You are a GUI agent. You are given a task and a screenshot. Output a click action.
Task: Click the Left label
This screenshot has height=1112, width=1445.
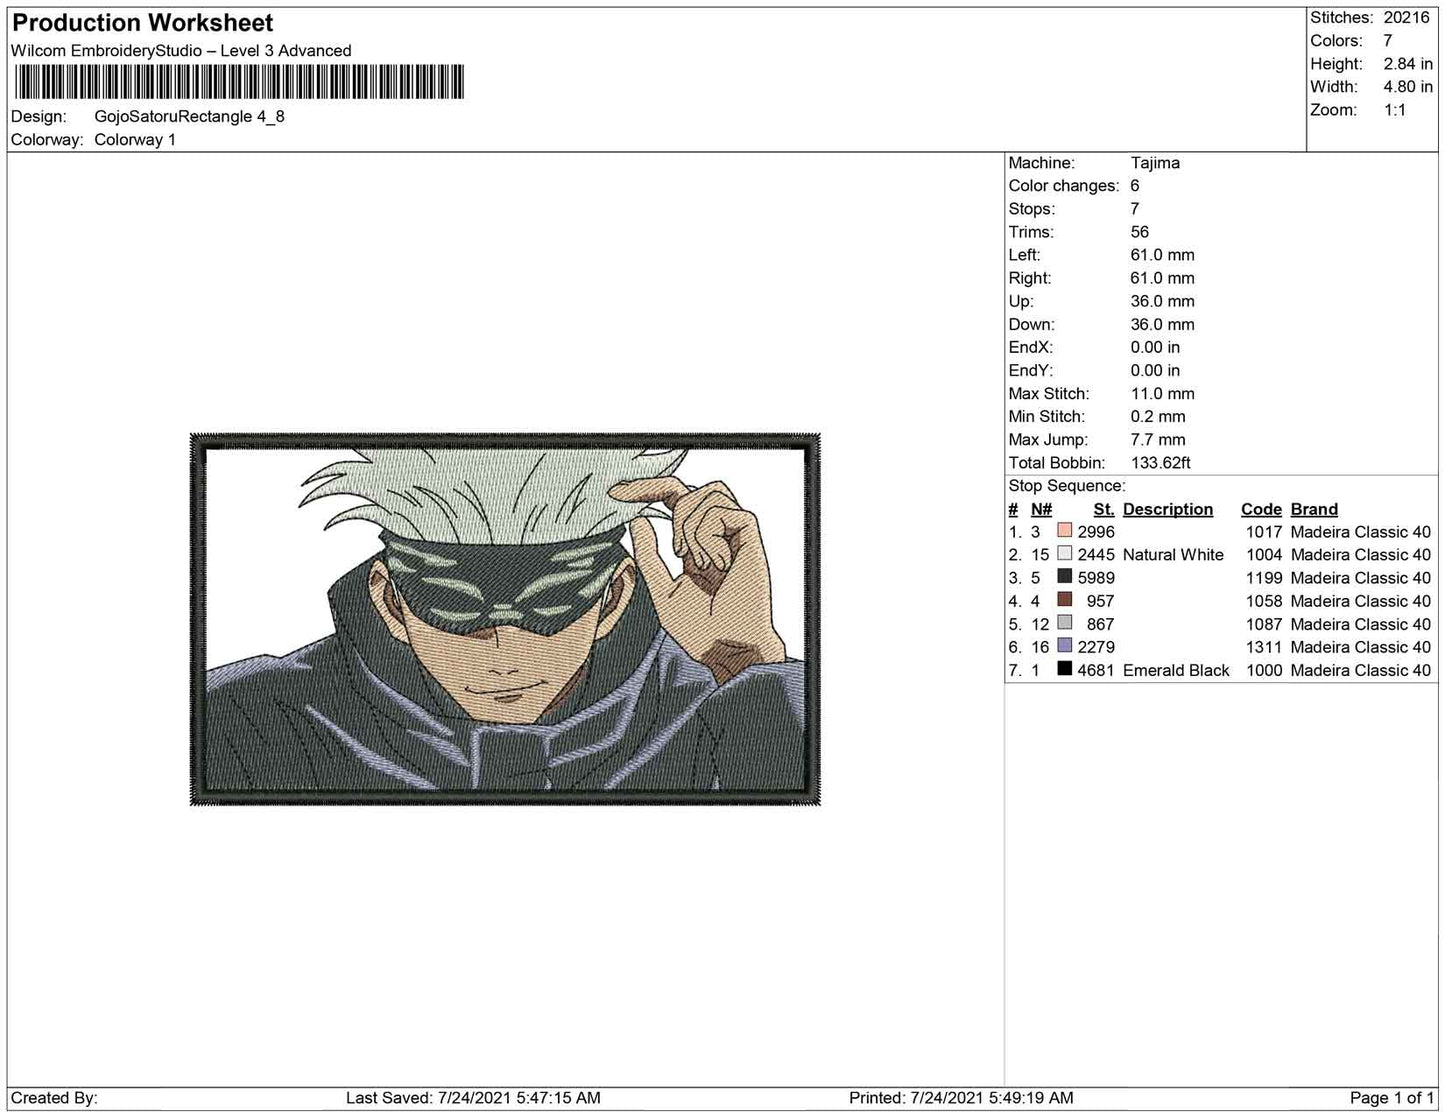[1025, 255]
